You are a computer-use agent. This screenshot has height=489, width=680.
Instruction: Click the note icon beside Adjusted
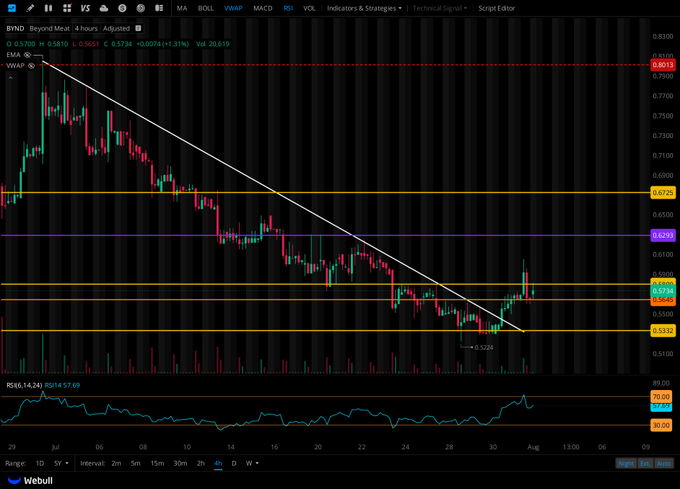click(138, 28)
